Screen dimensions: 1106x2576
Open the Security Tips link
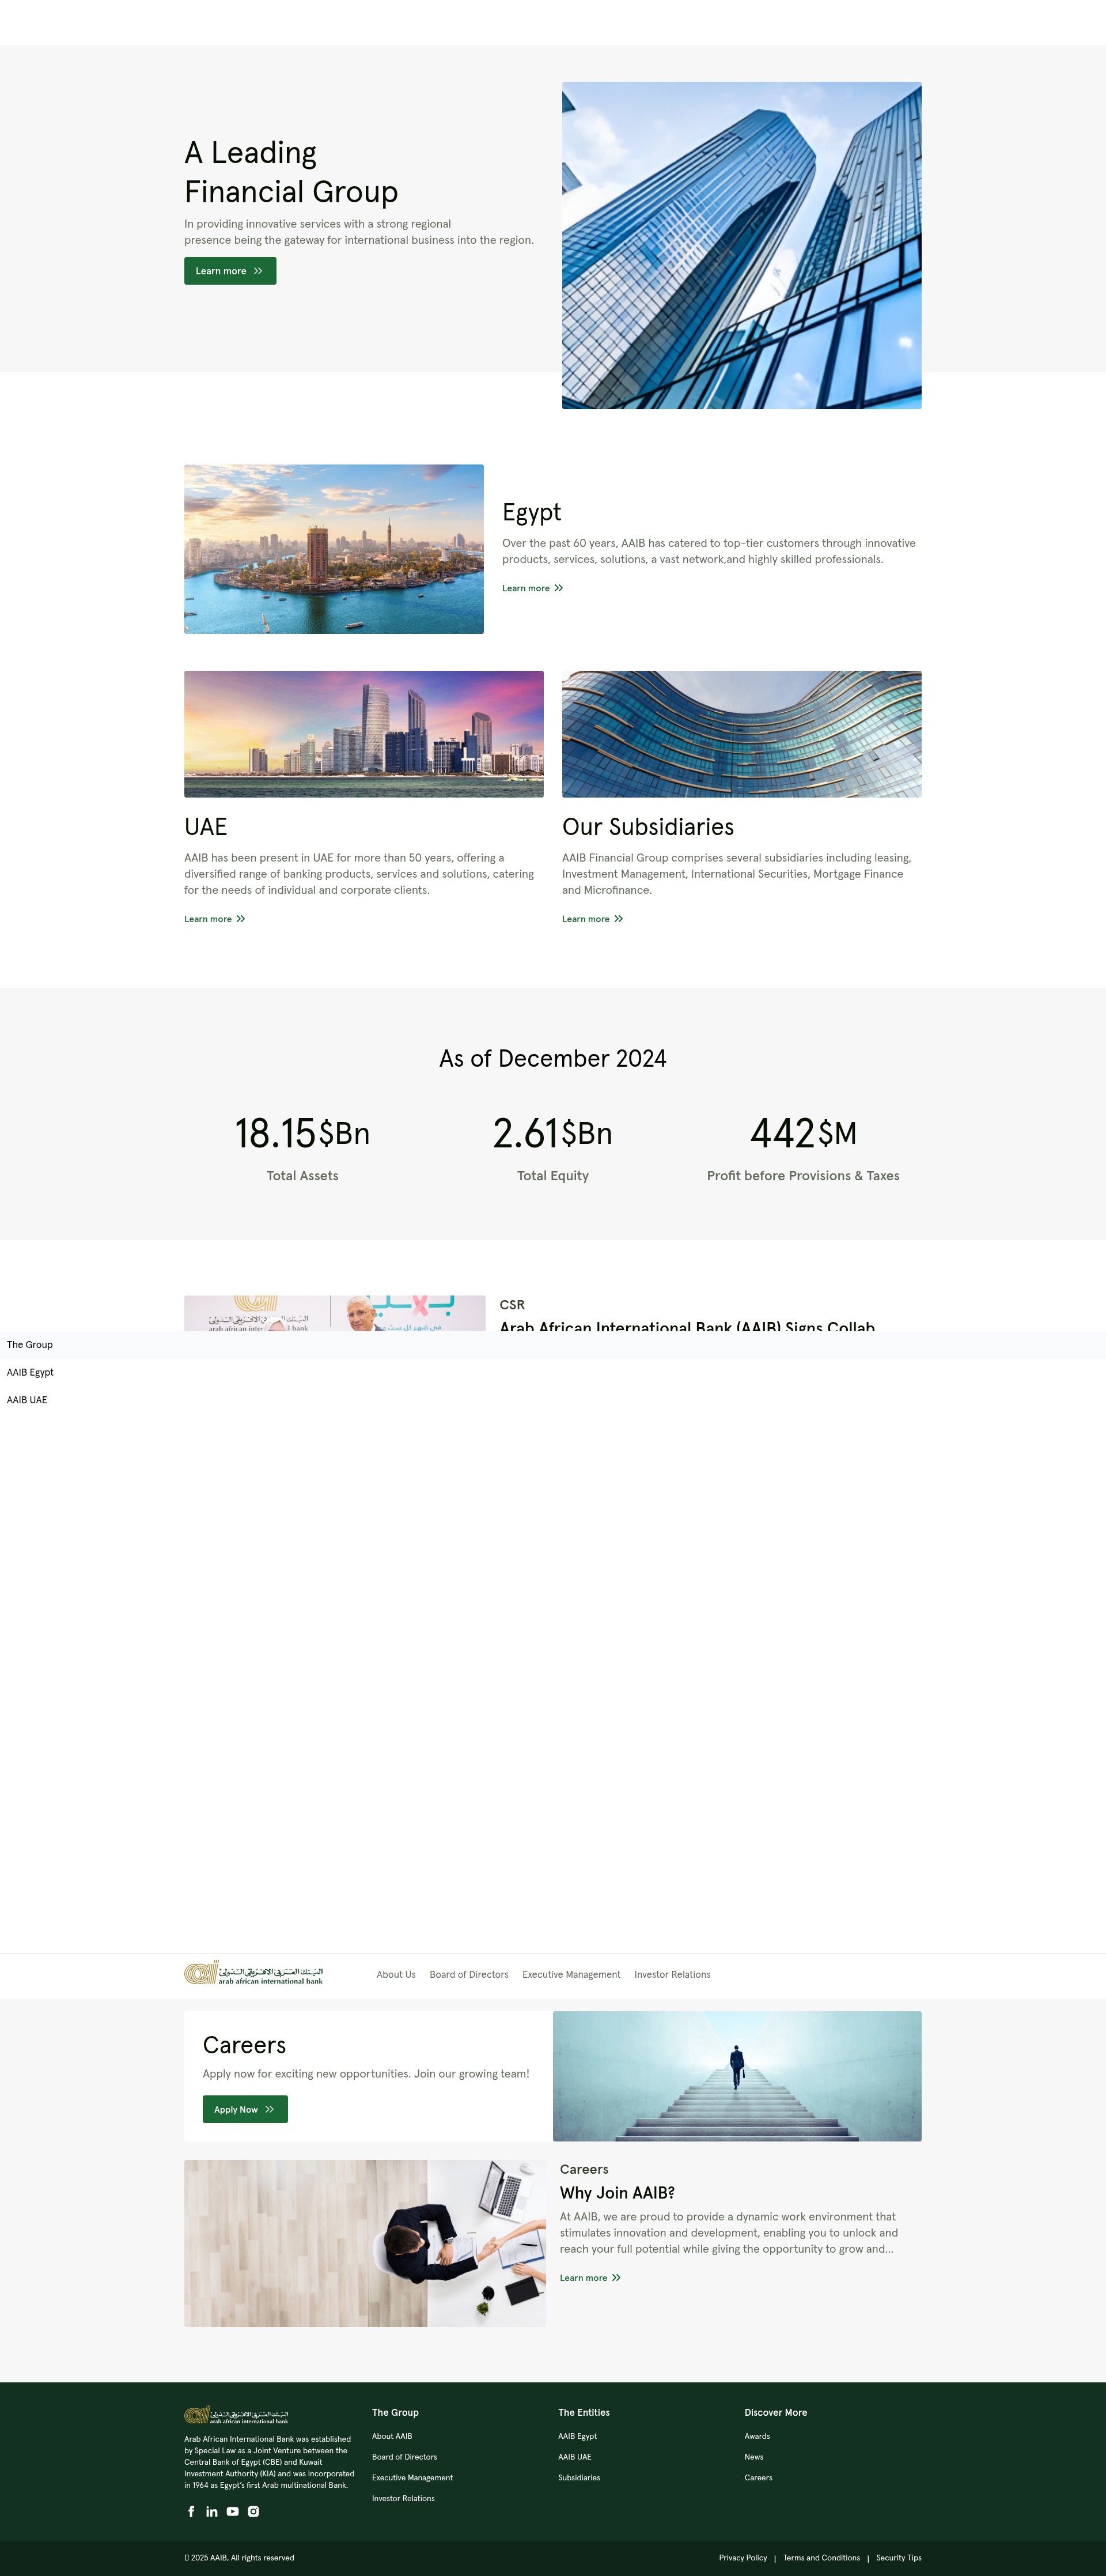(899, 2558)
